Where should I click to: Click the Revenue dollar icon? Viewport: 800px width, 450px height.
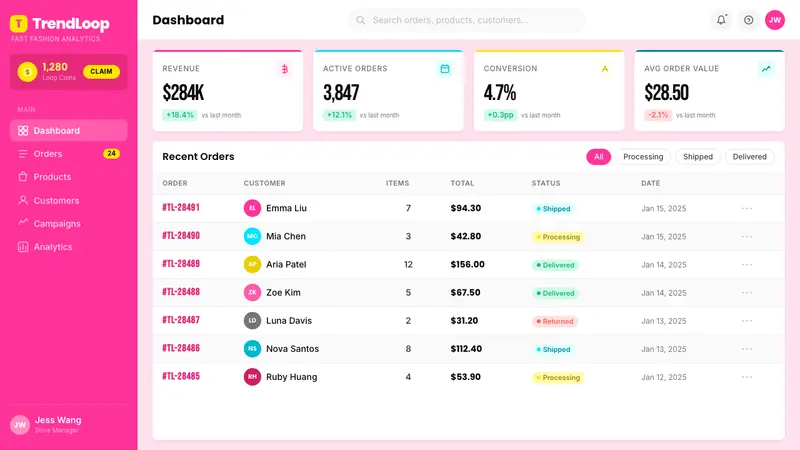coord(285,68)
